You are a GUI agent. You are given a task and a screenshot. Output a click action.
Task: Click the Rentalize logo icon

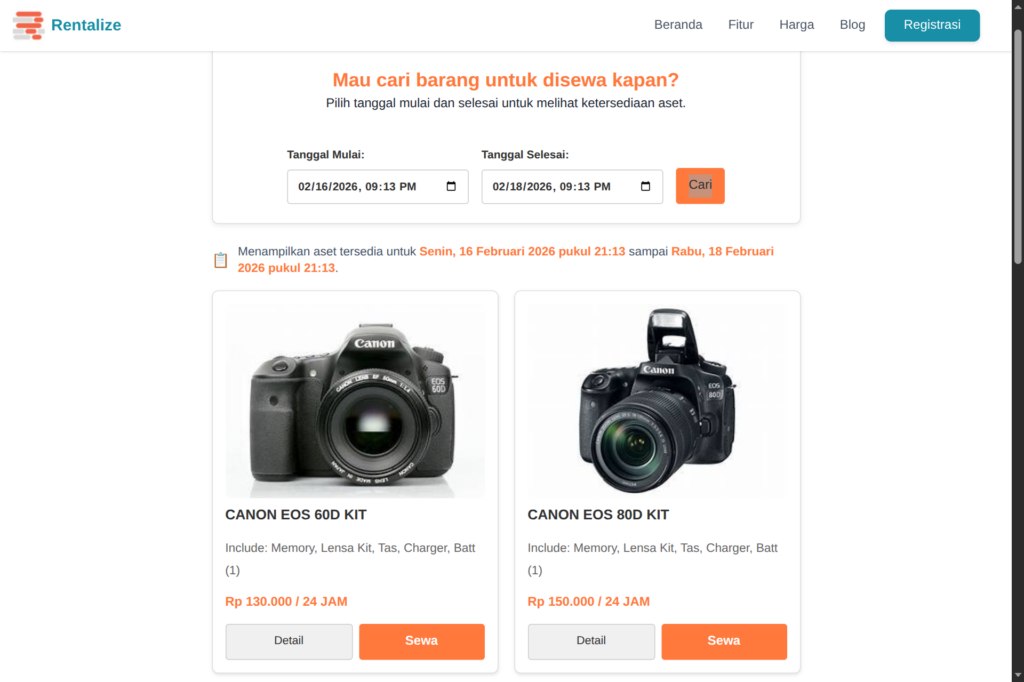pos(28,25)
